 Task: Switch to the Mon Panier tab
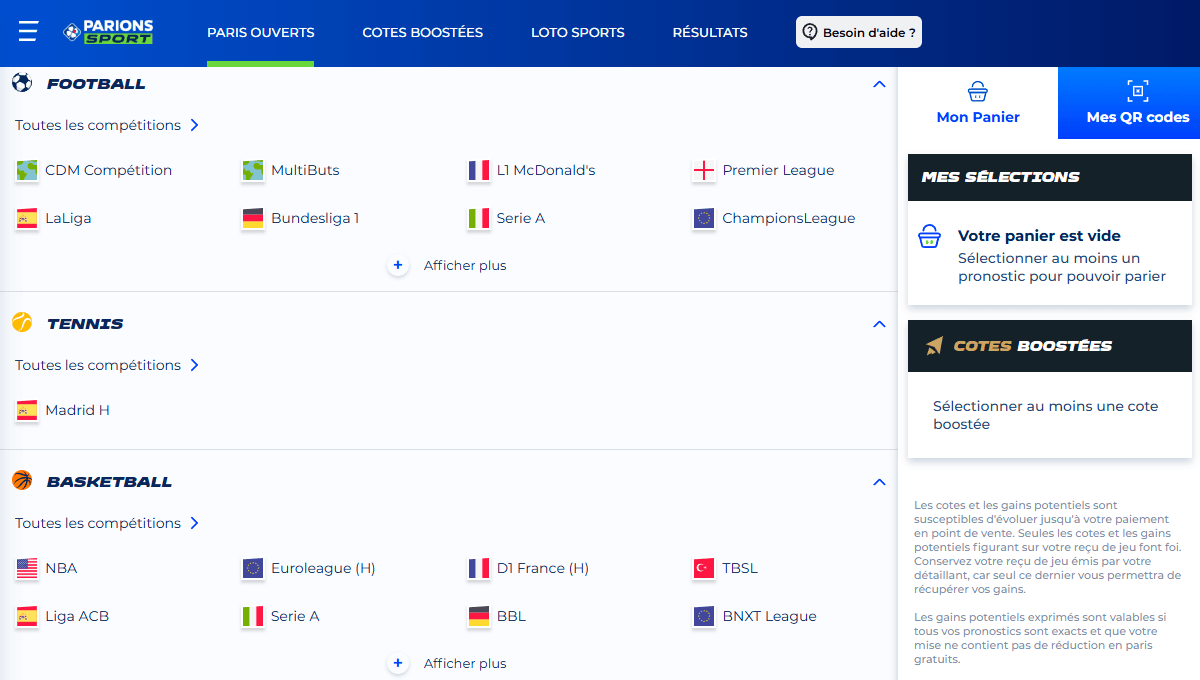click(978, 103)
